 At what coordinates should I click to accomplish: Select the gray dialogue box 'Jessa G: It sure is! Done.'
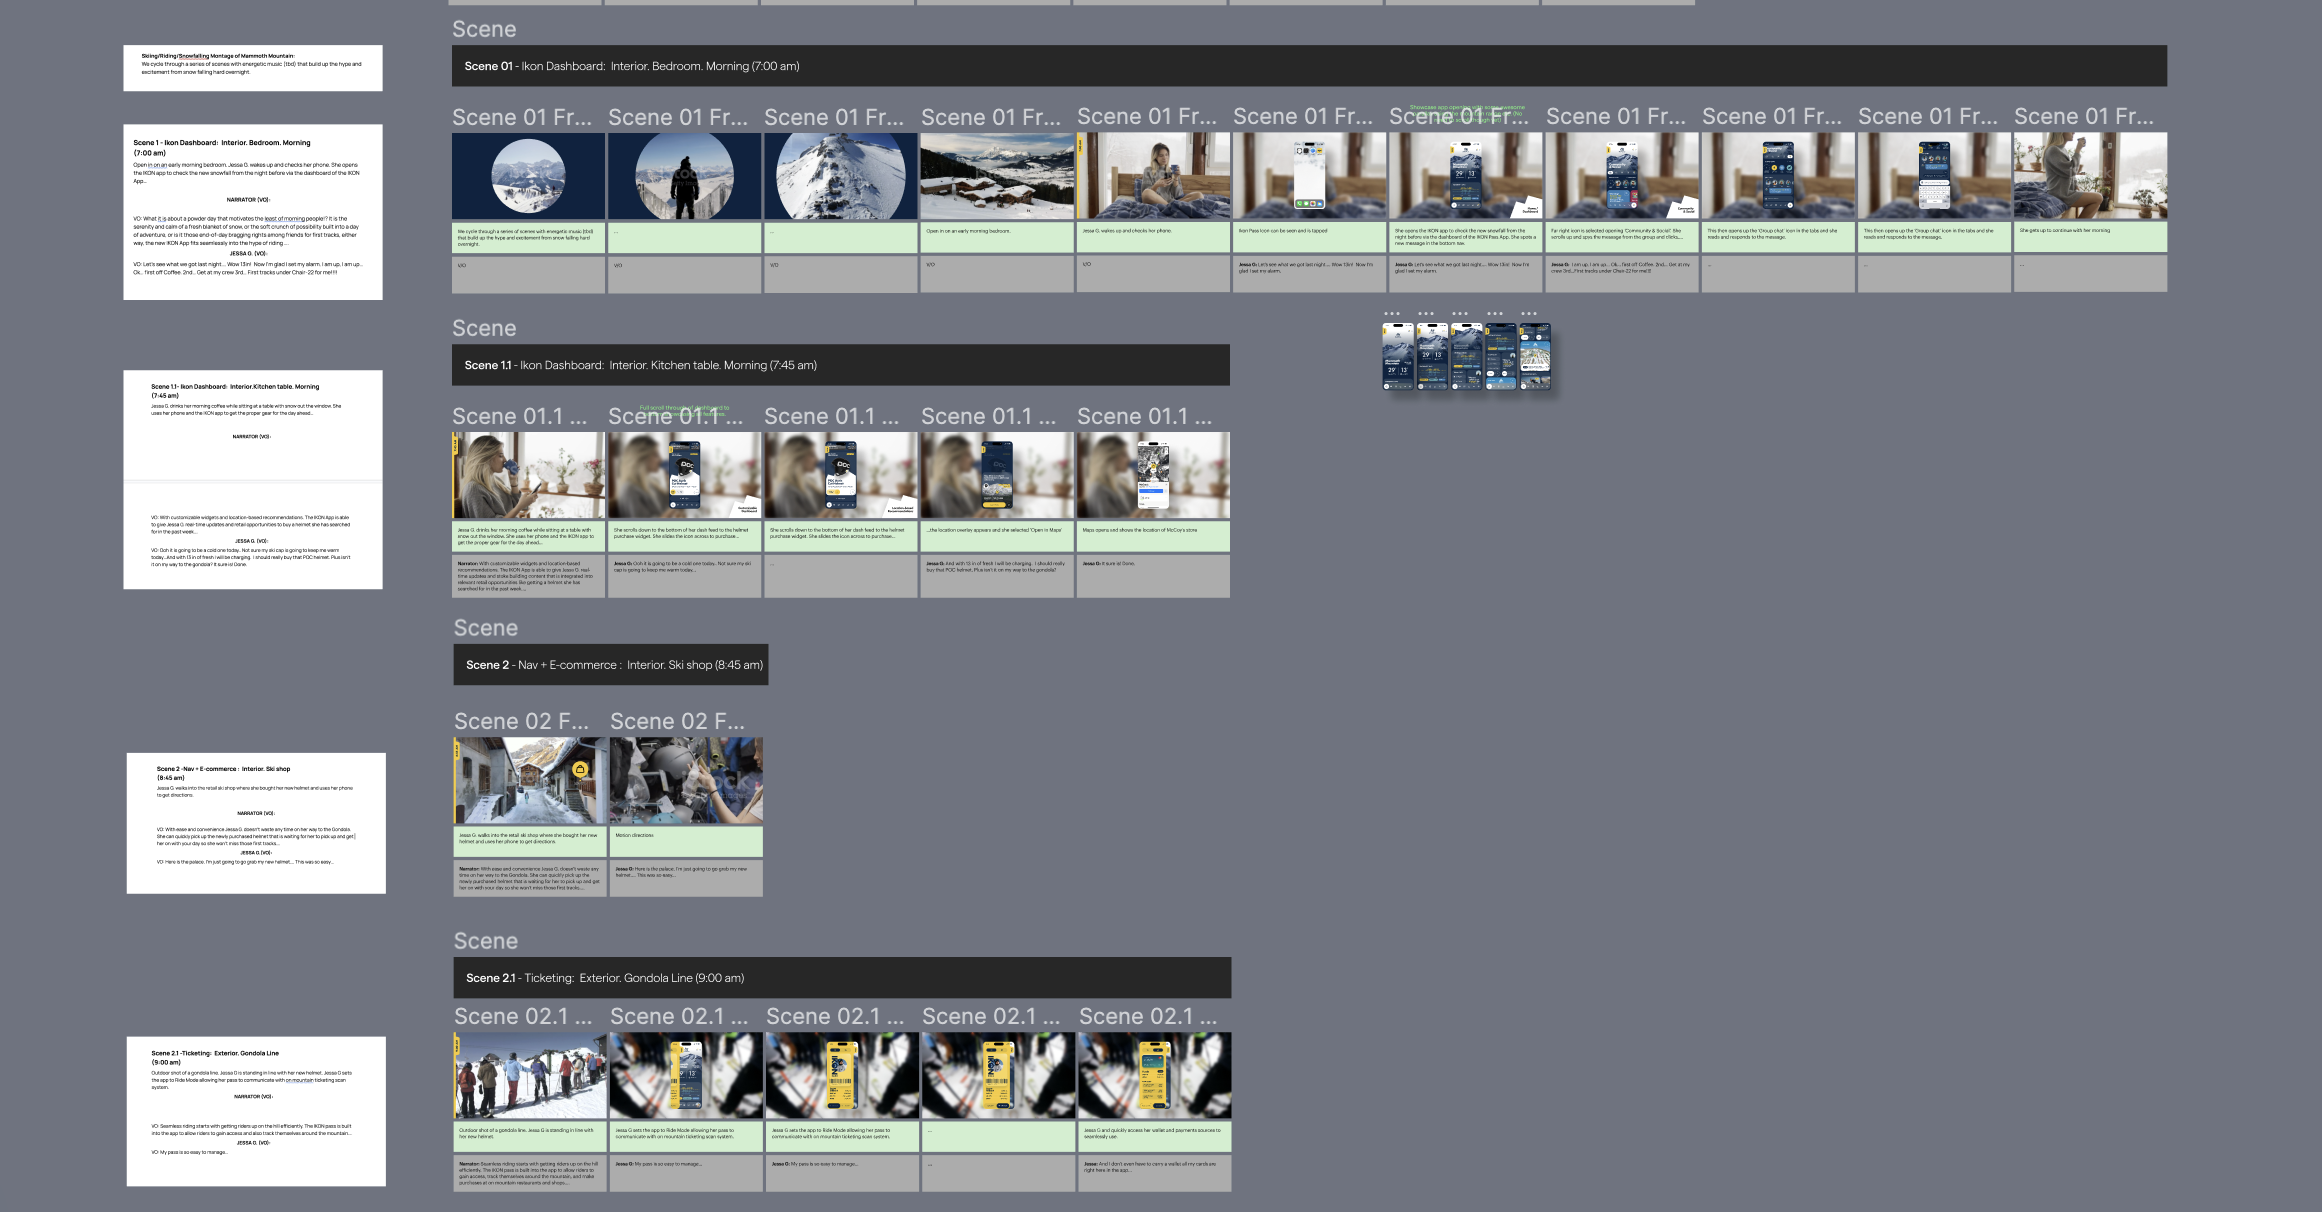(x=1153, y=576)
